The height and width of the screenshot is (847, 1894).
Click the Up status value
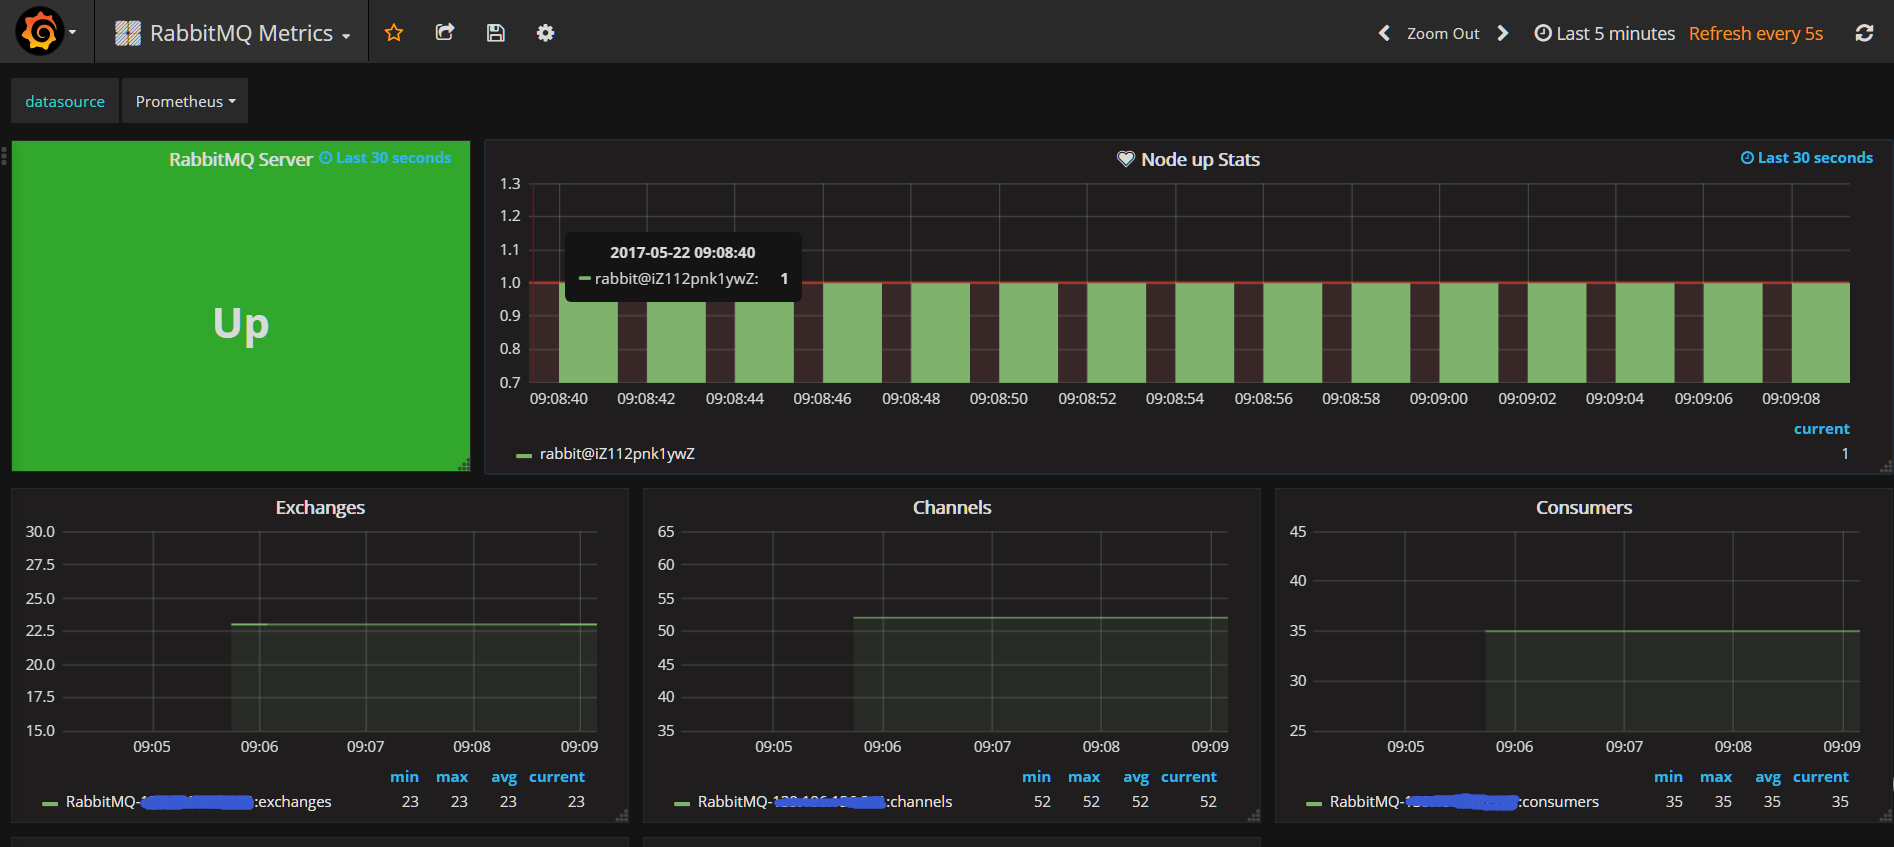coord(241,324)
